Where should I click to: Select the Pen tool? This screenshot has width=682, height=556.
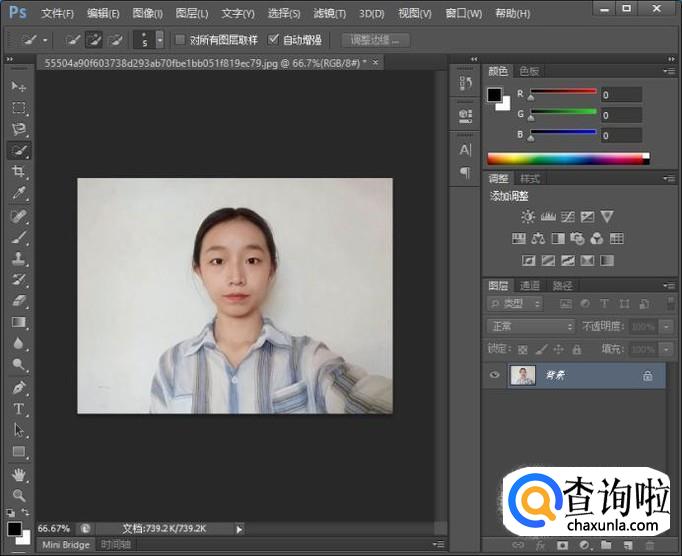tap(19, 388)
